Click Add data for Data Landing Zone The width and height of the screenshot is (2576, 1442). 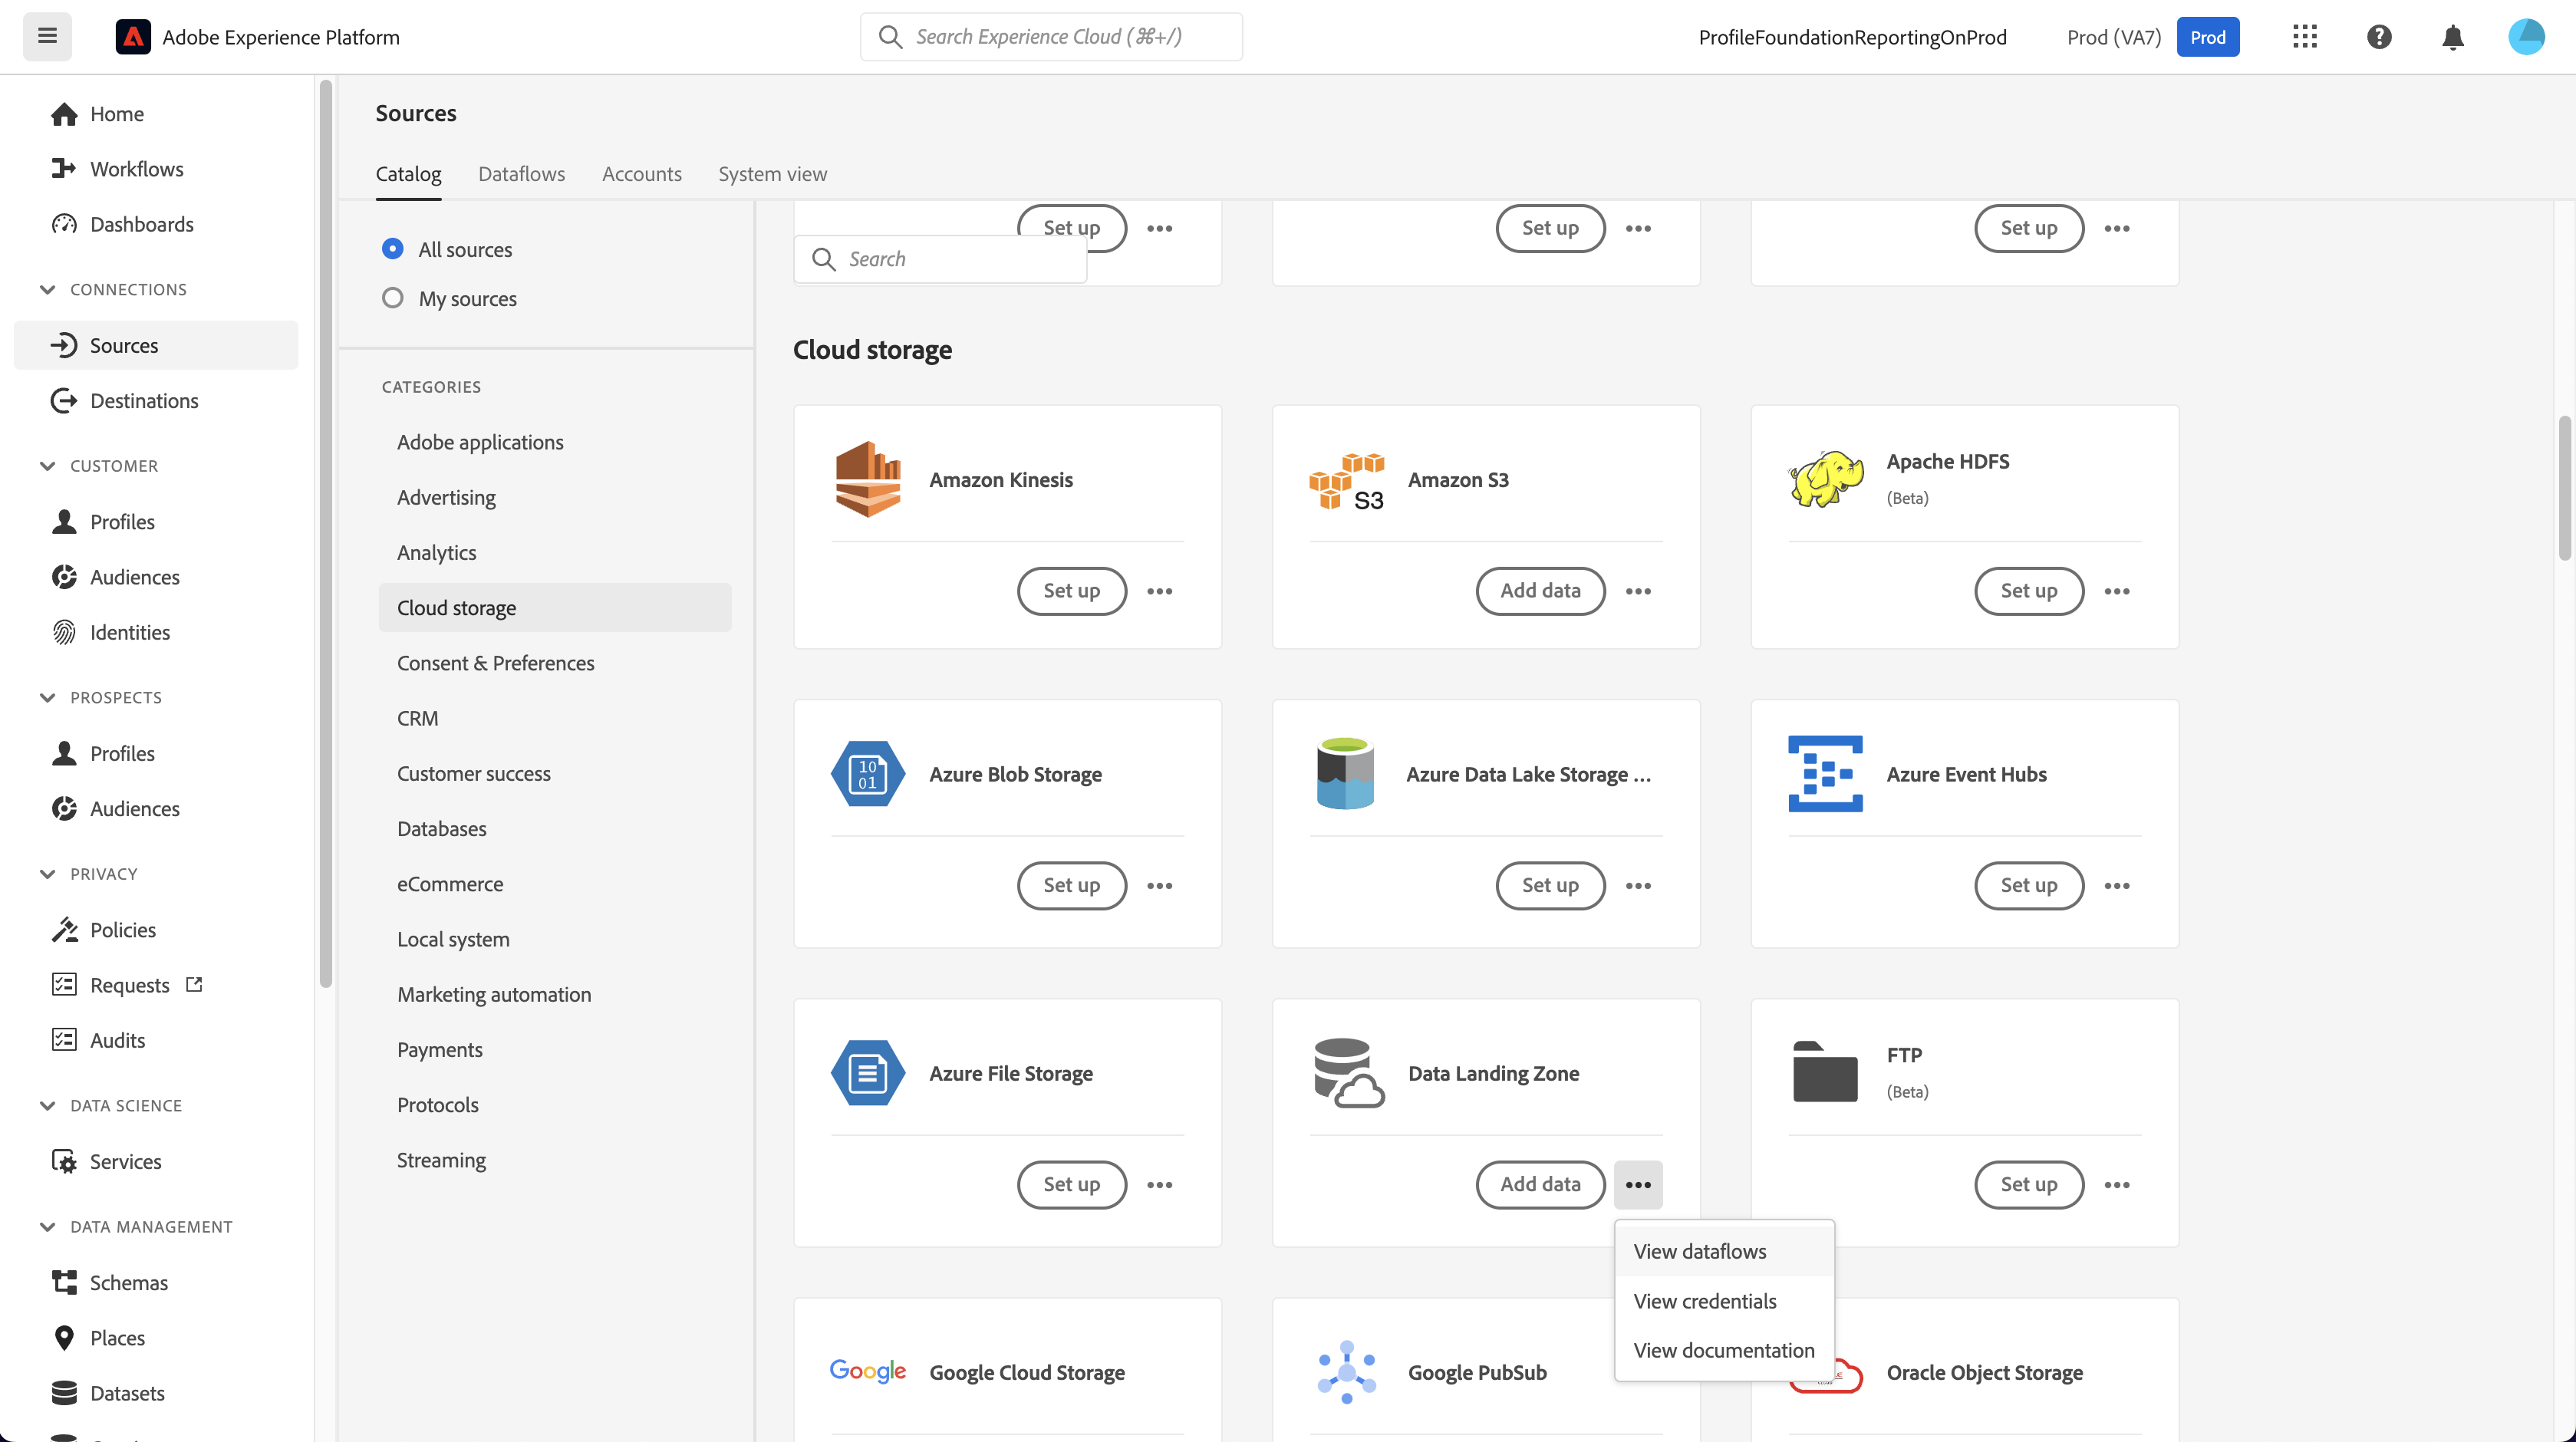click(1540, 1185)
